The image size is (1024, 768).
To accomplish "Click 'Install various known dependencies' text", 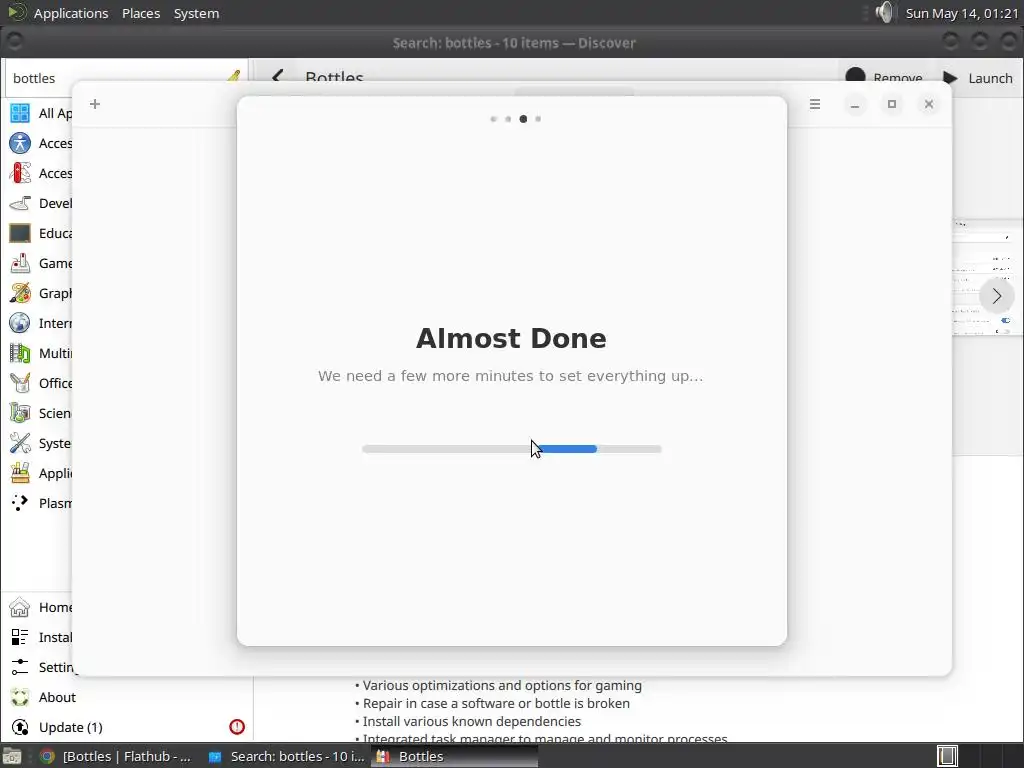I will point(472,722).
